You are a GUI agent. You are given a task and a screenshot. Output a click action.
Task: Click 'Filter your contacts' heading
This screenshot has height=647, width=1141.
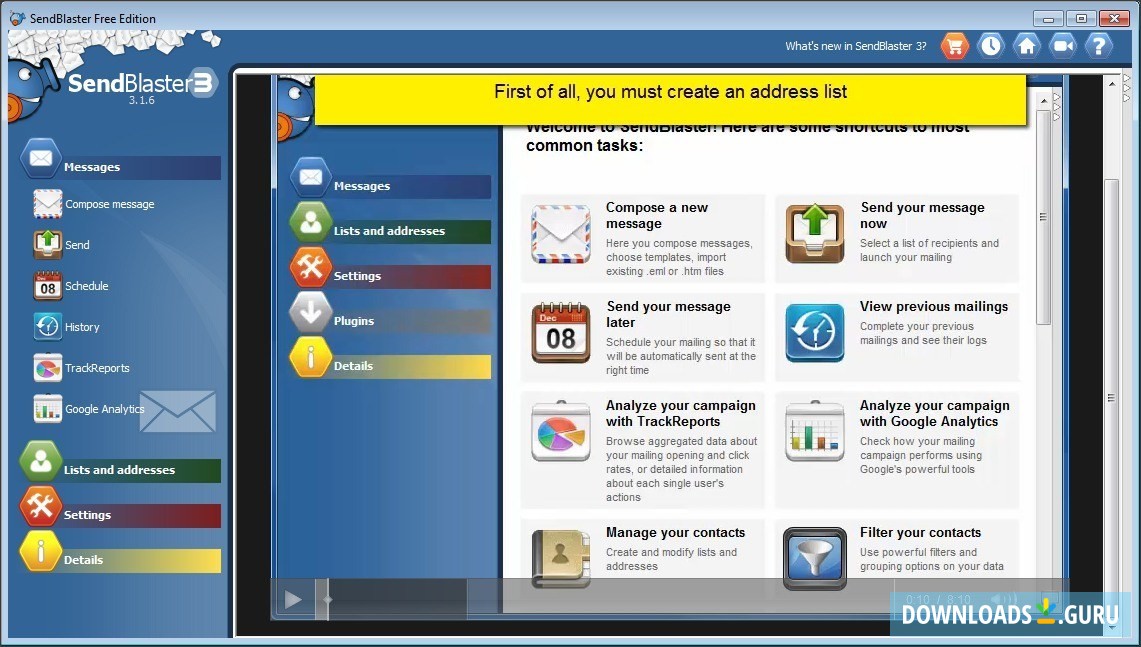pos(921,533)
